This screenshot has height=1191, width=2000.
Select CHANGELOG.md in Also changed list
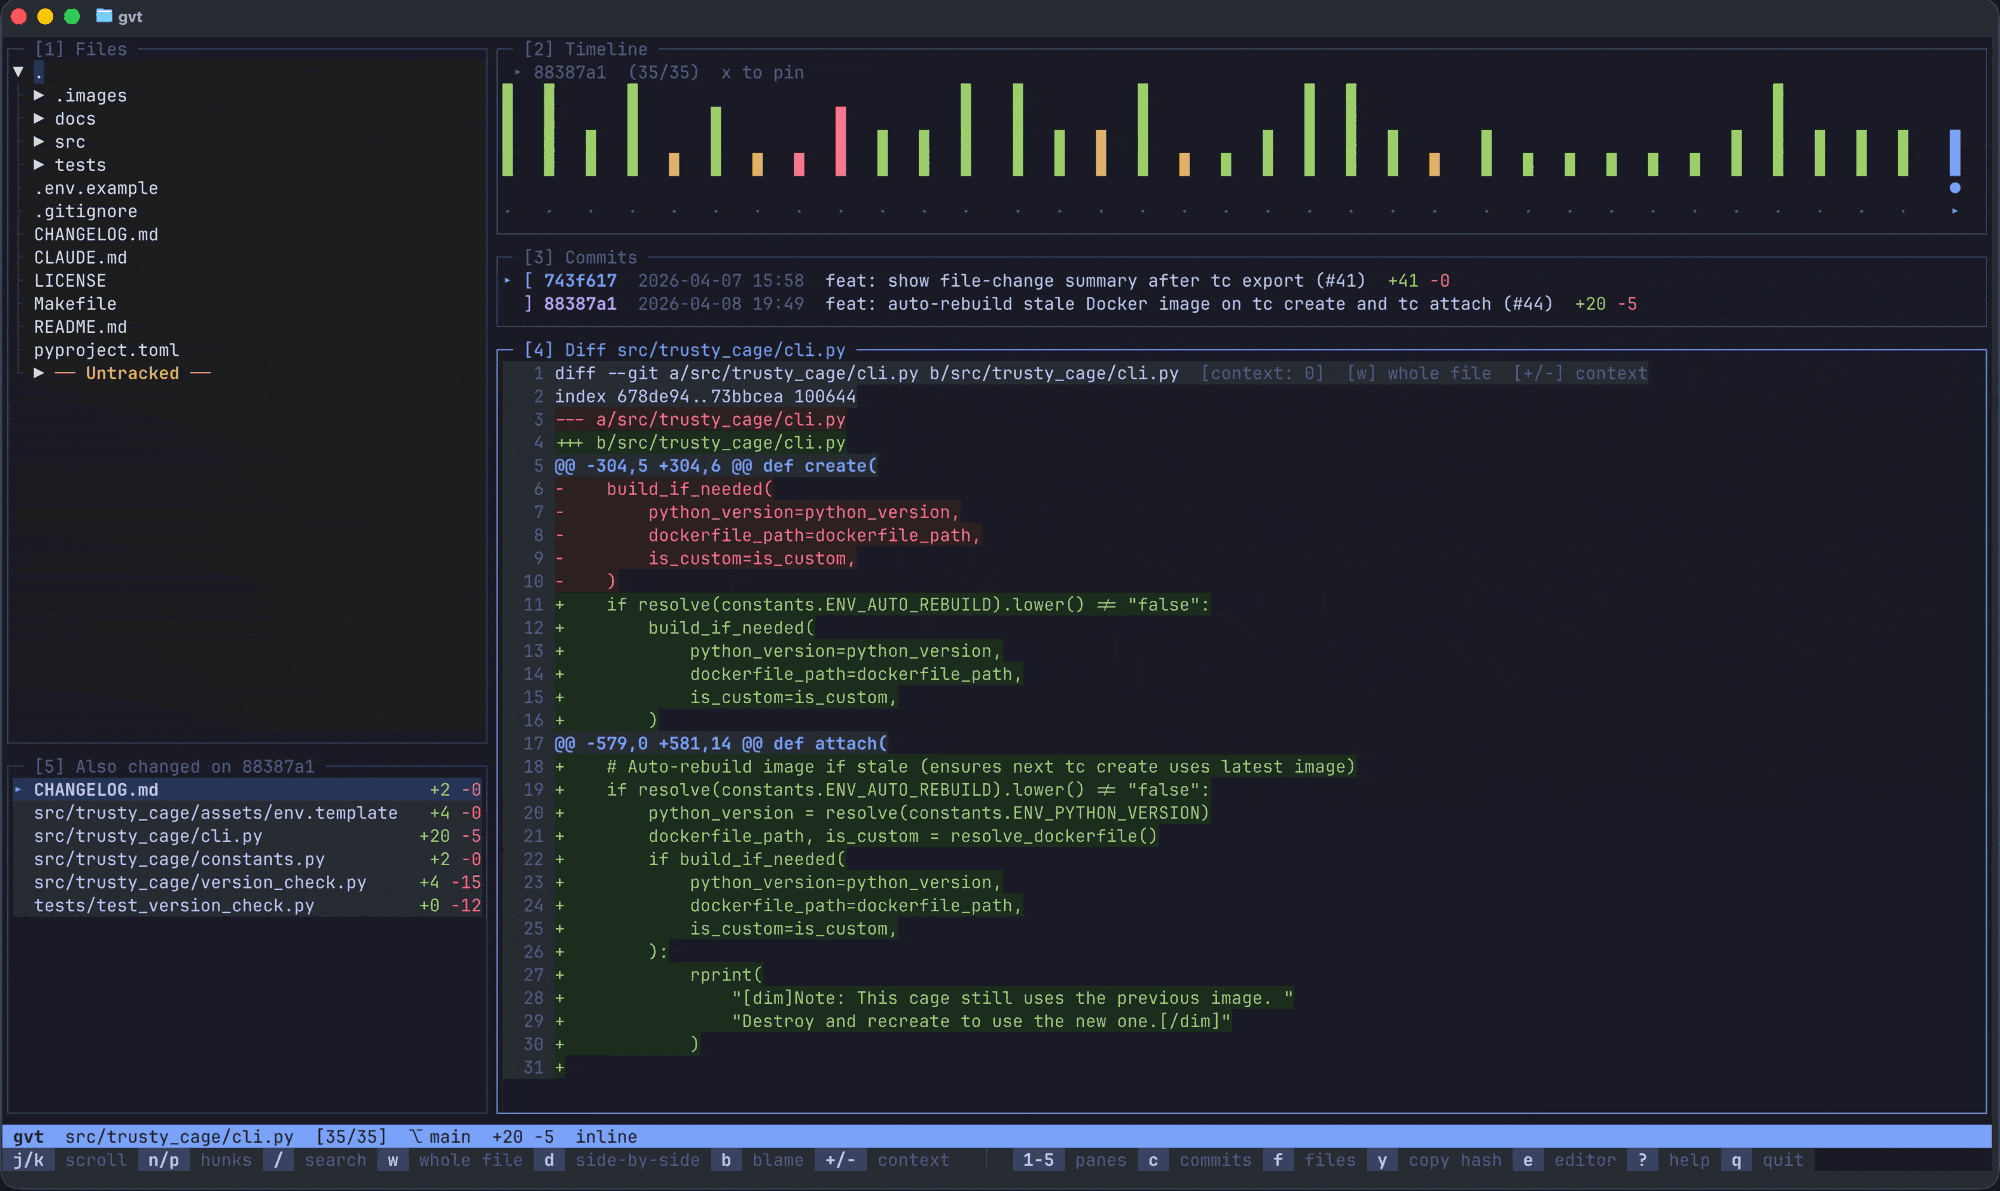click(x=96, y=790)
